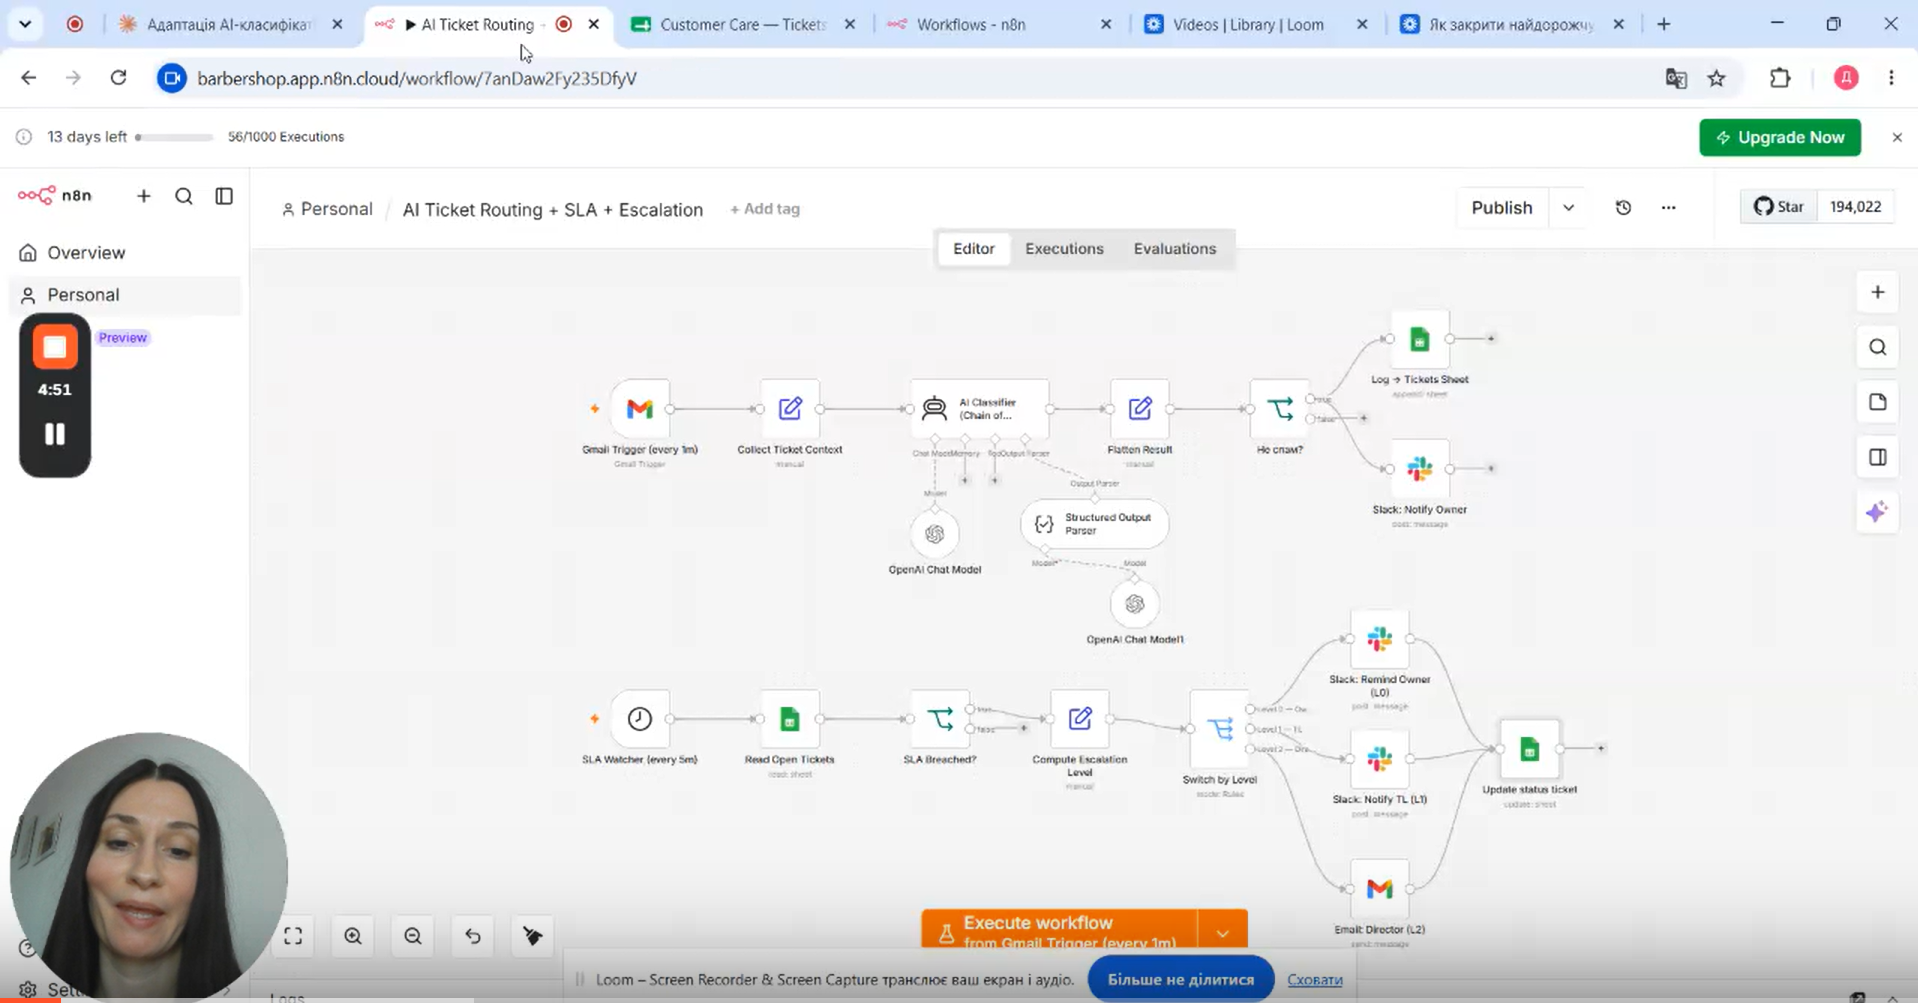Open the workflow history clock icon

coord(1623,207)
